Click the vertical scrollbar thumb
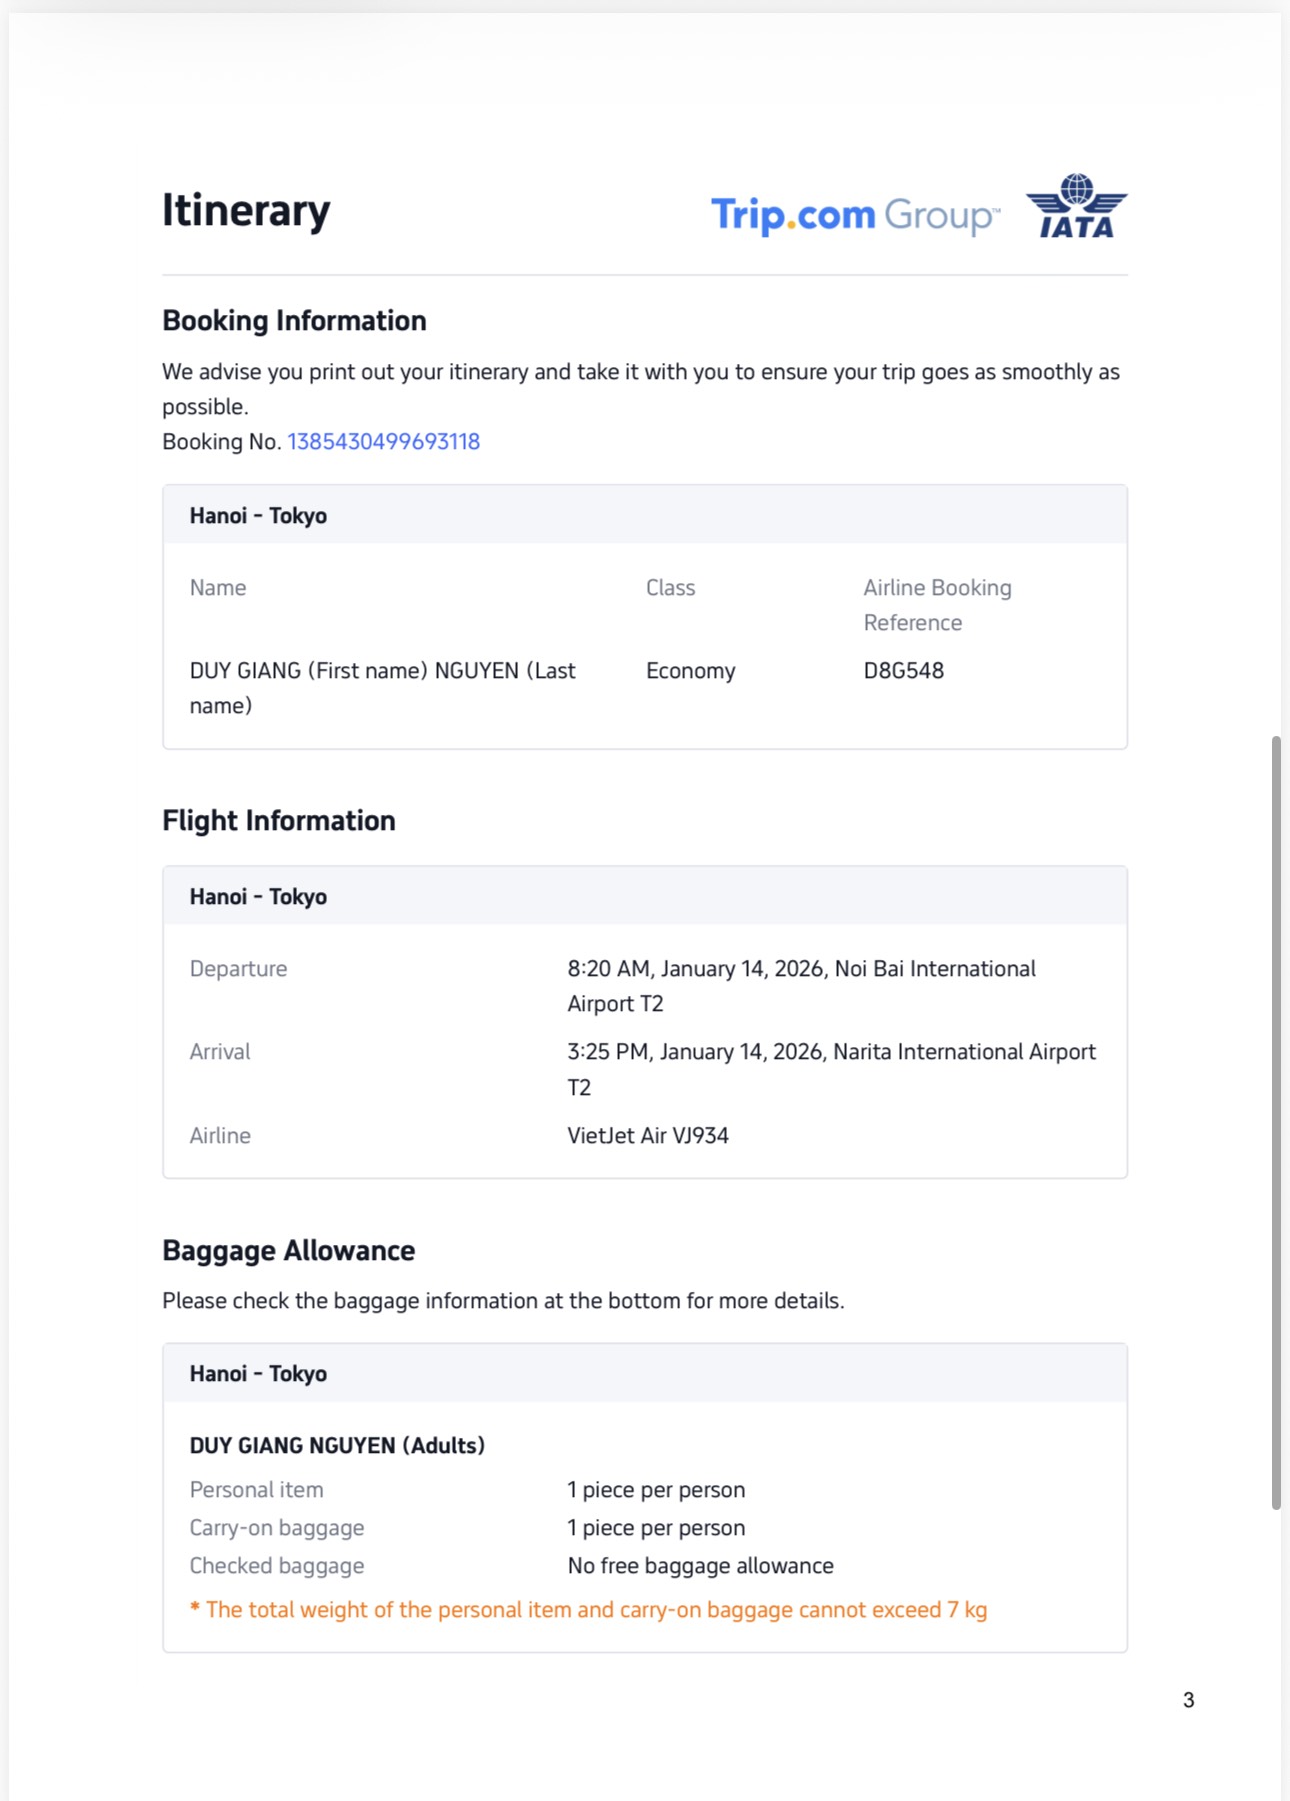The width and height of the screenshot is (1290, 1801). [1276, 1120]
